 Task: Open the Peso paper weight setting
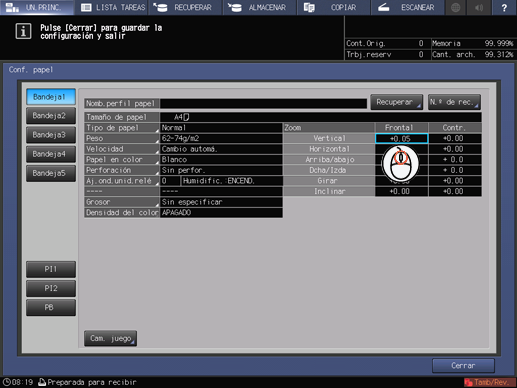122,138
